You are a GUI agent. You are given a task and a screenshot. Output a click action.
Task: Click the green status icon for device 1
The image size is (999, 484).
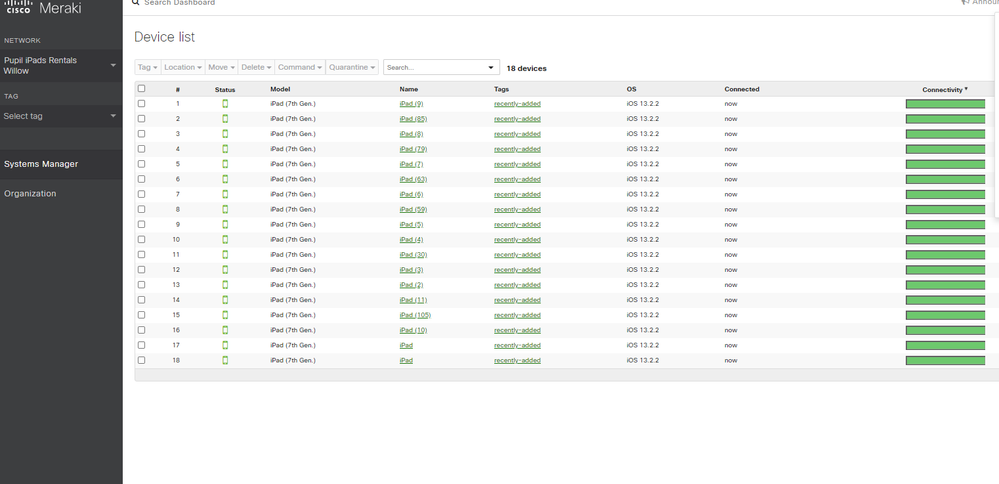click(225, 104)
